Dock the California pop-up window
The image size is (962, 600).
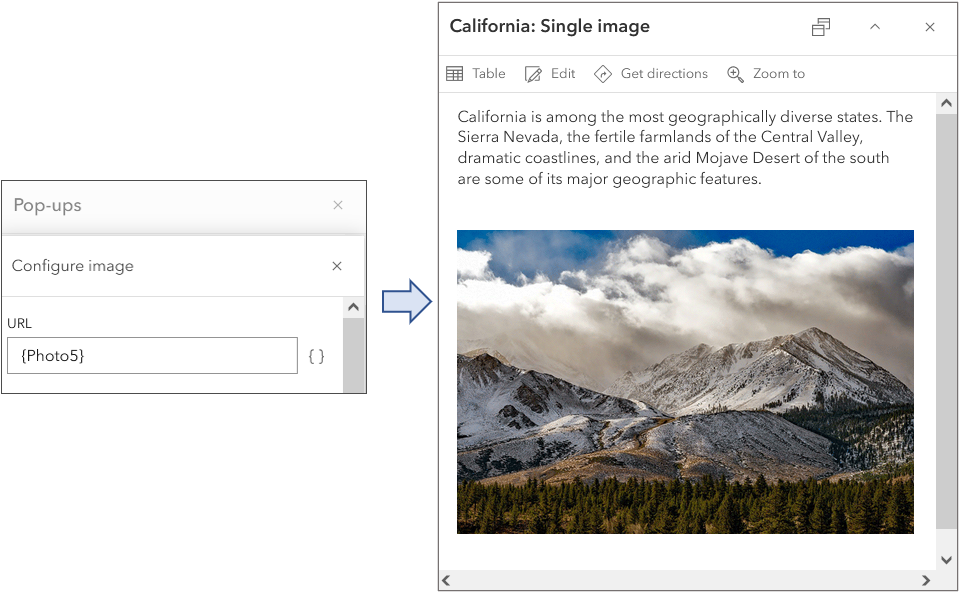point(821,27)
